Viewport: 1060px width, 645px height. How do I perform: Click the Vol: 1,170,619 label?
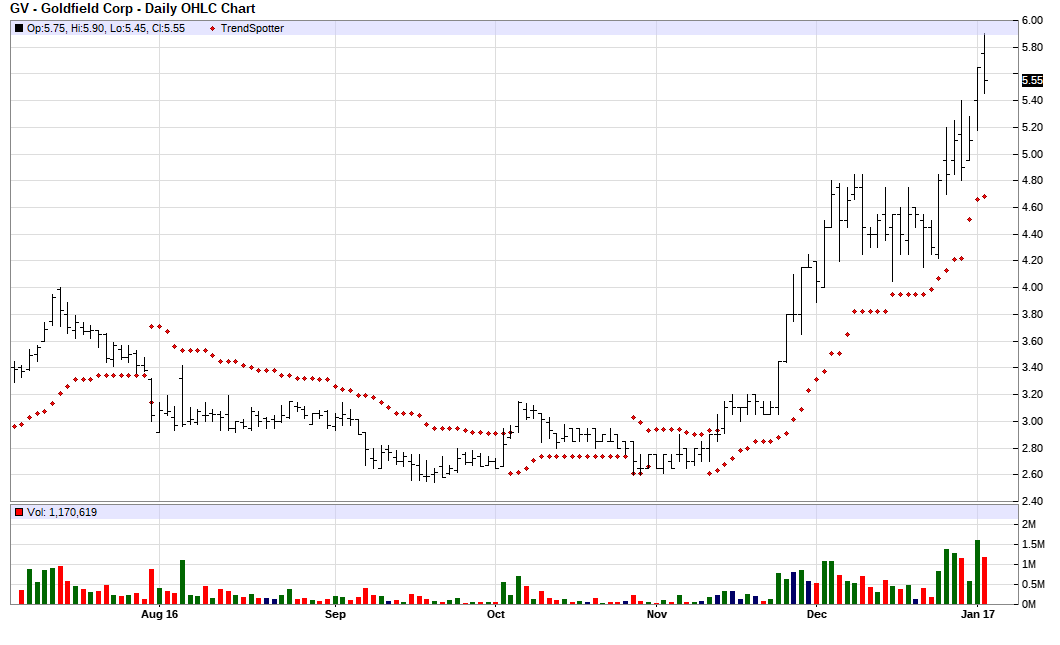point(62,512)
